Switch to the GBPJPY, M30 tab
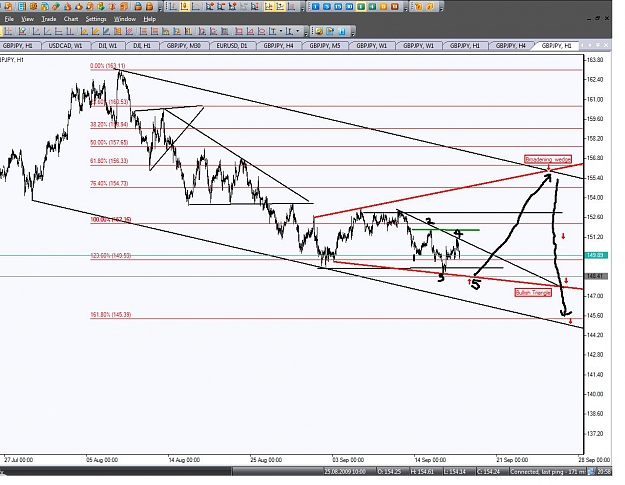The height and width of the screenshot is (485, 625). tap(183, 46)
